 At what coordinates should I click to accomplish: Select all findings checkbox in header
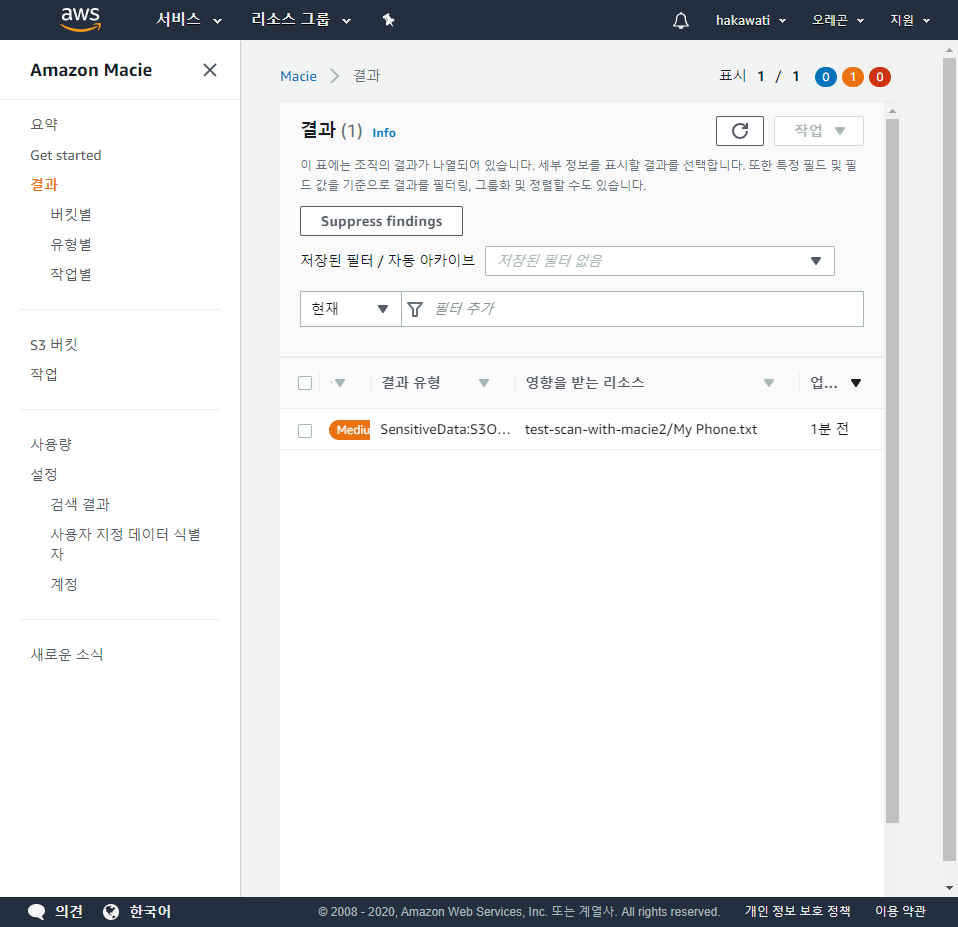pyautogui.click(x=305, y=383)
